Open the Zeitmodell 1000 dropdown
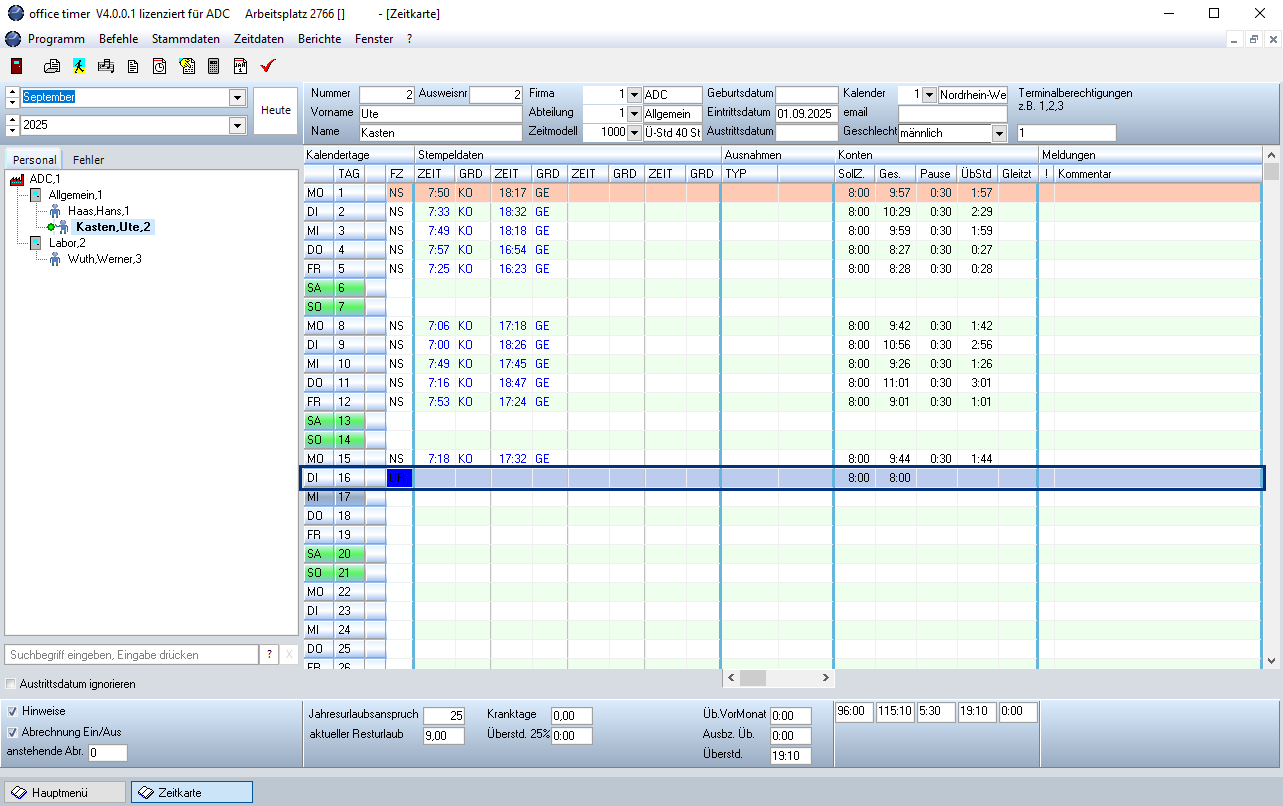This screenshot has width=1283, height=806. click(634, 131)
